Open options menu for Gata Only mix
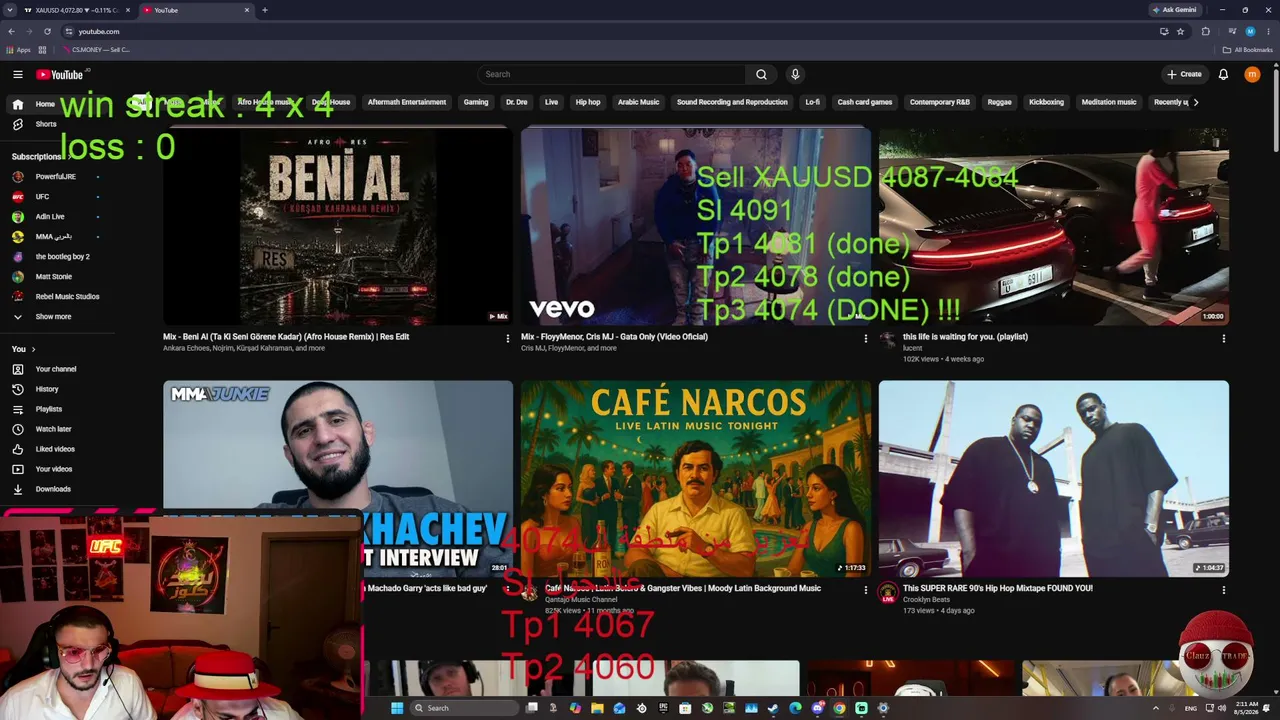The width and height of the screenshot is (1280, 720). click(866, 339)
